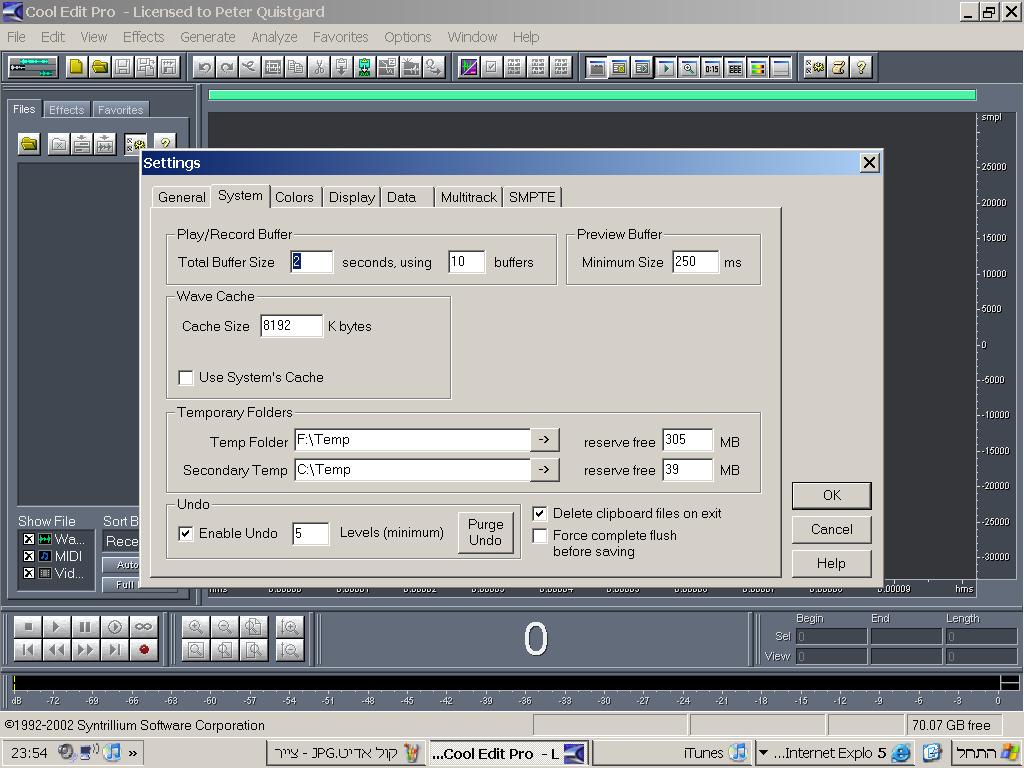Open the Display tab in Settings

coord(351,197)
